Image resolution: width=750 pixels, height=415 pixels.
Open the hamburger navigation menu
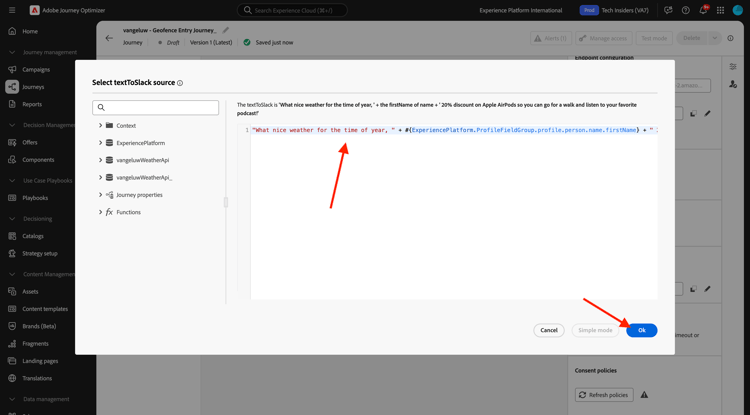(12, 10)
